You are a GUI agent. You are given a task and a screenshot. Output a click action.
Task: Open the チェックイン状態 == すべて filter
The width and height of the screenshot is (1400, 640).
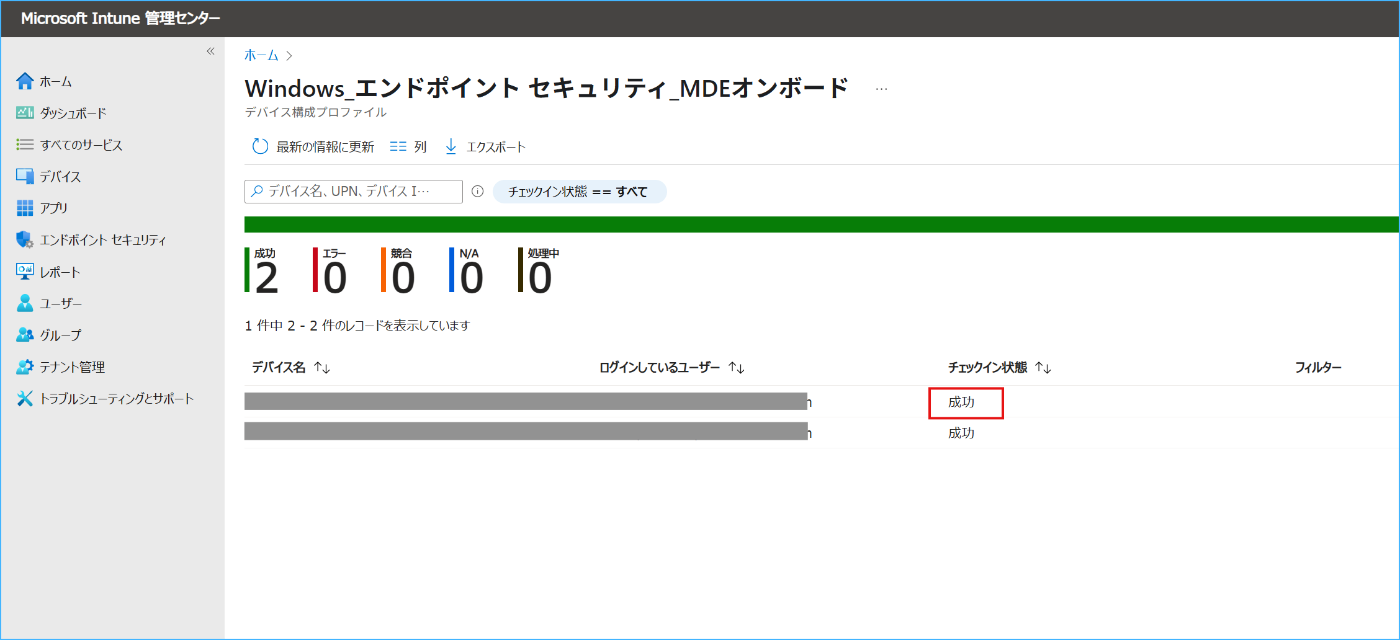coord(580,191)
